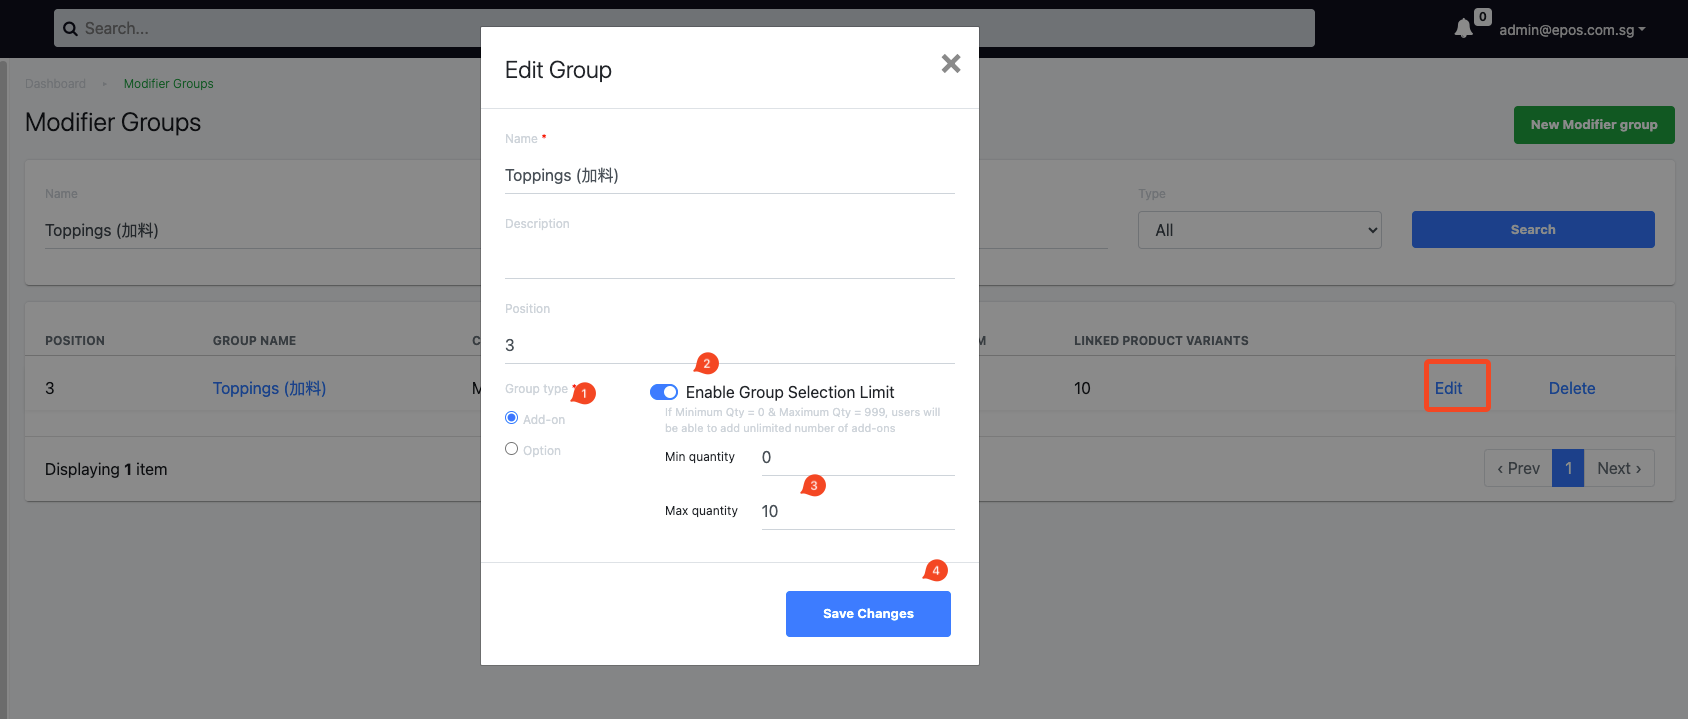This screenshot has width=1688, height=719.
Task: Close the Edit Group dialog
Action: coord(951,64)
